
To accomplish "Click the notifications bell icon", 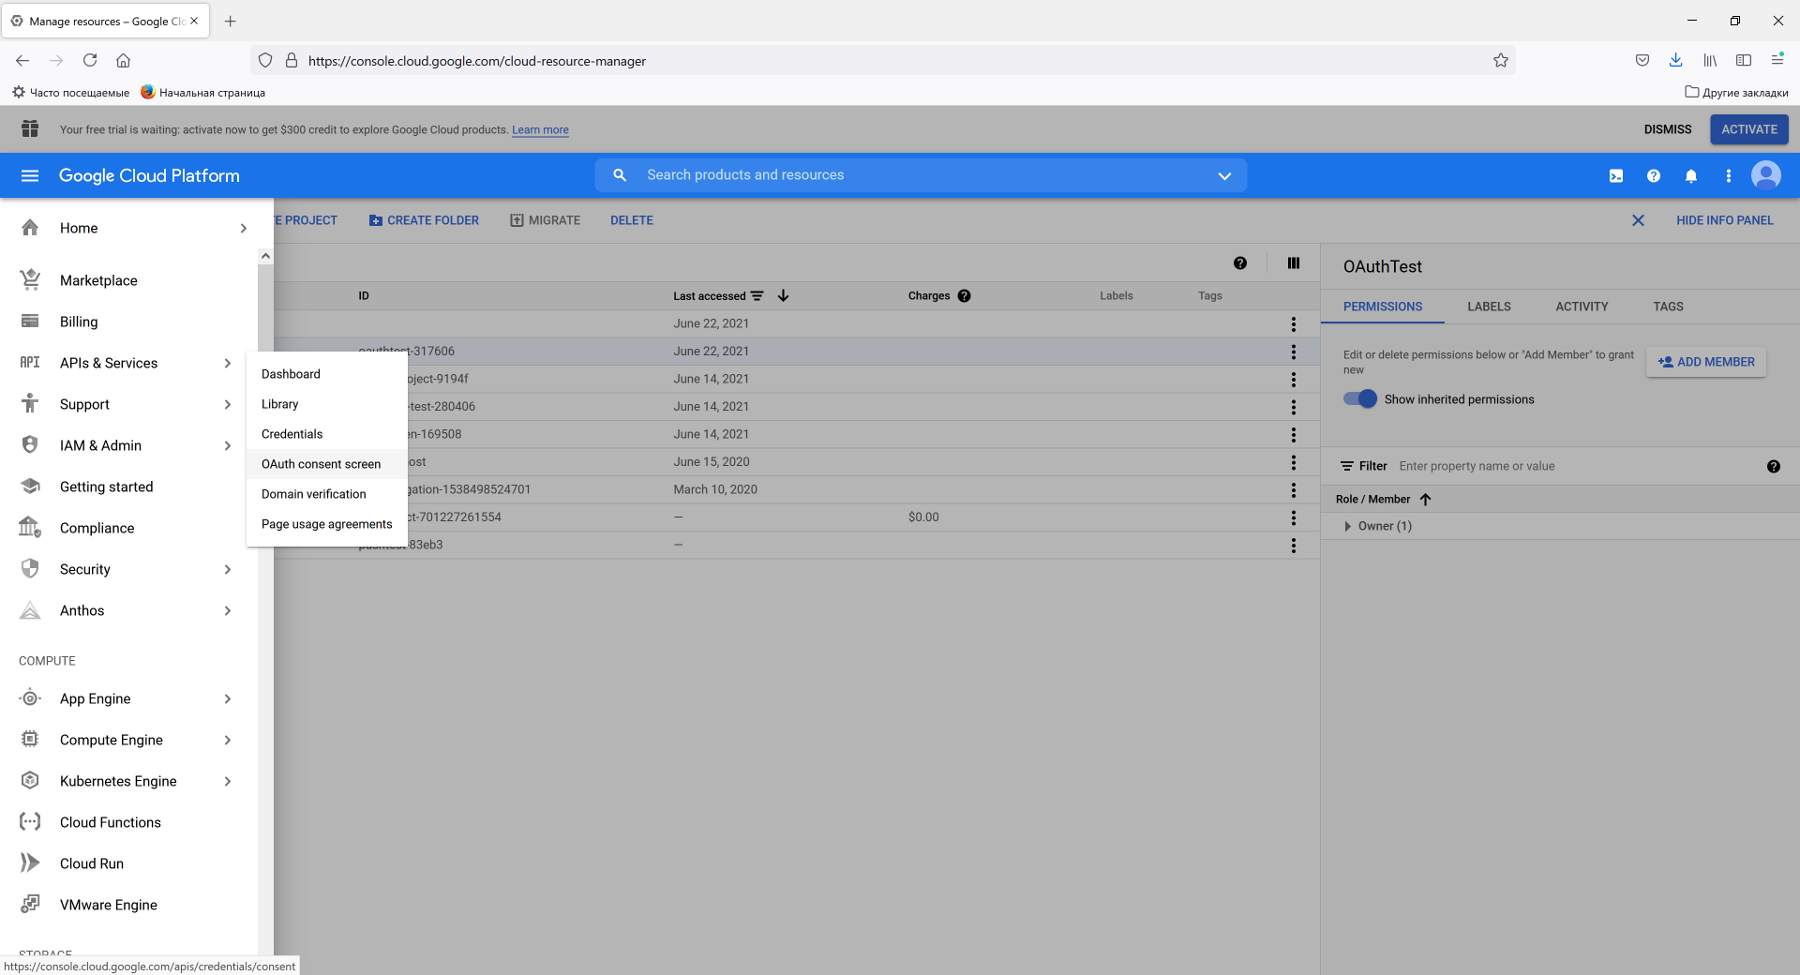I will (x=1691, y=176).
